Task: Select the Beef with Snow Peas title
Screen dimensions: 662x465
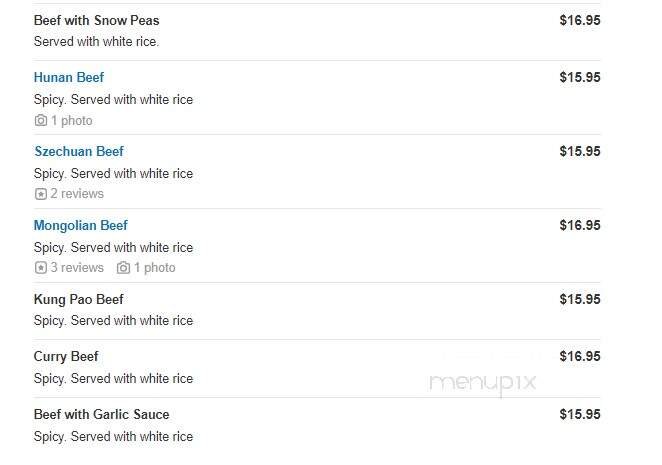Action: (96, 20)
